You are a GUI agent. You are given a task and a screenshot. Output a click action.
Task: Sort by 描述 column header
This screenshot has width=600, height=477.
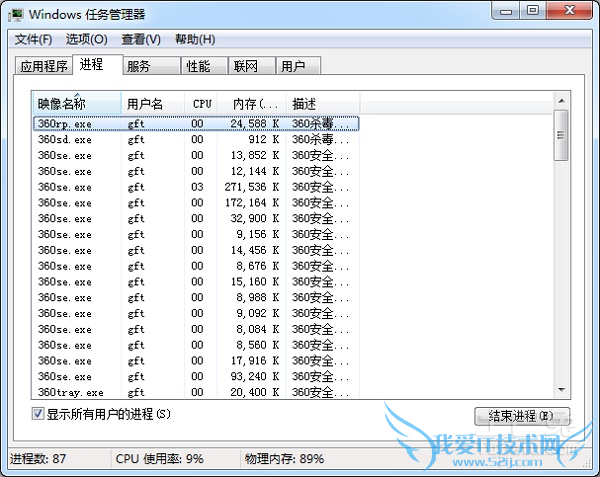coord(323,103)
